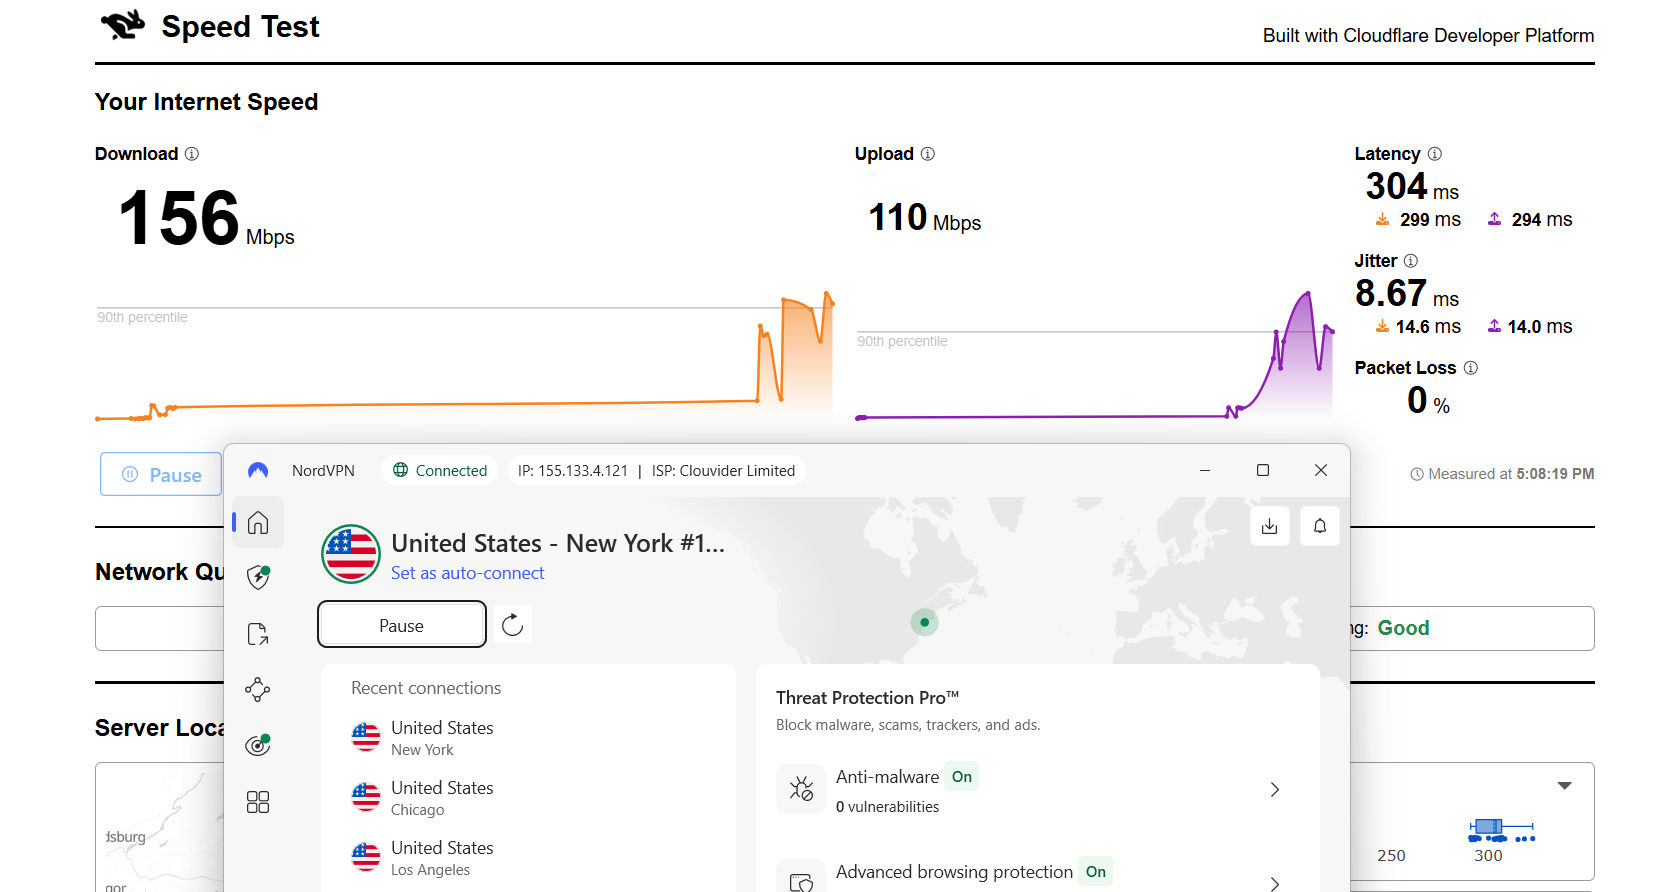Click the upload speed chart
Viewport: 1672px width, 892px height.
click(x=1095, y=355)
